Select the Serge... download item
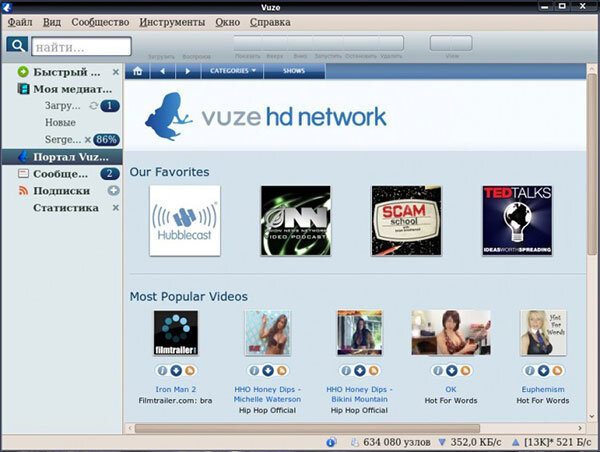Viewport: 600px width, 452px height. coord(63,139)
